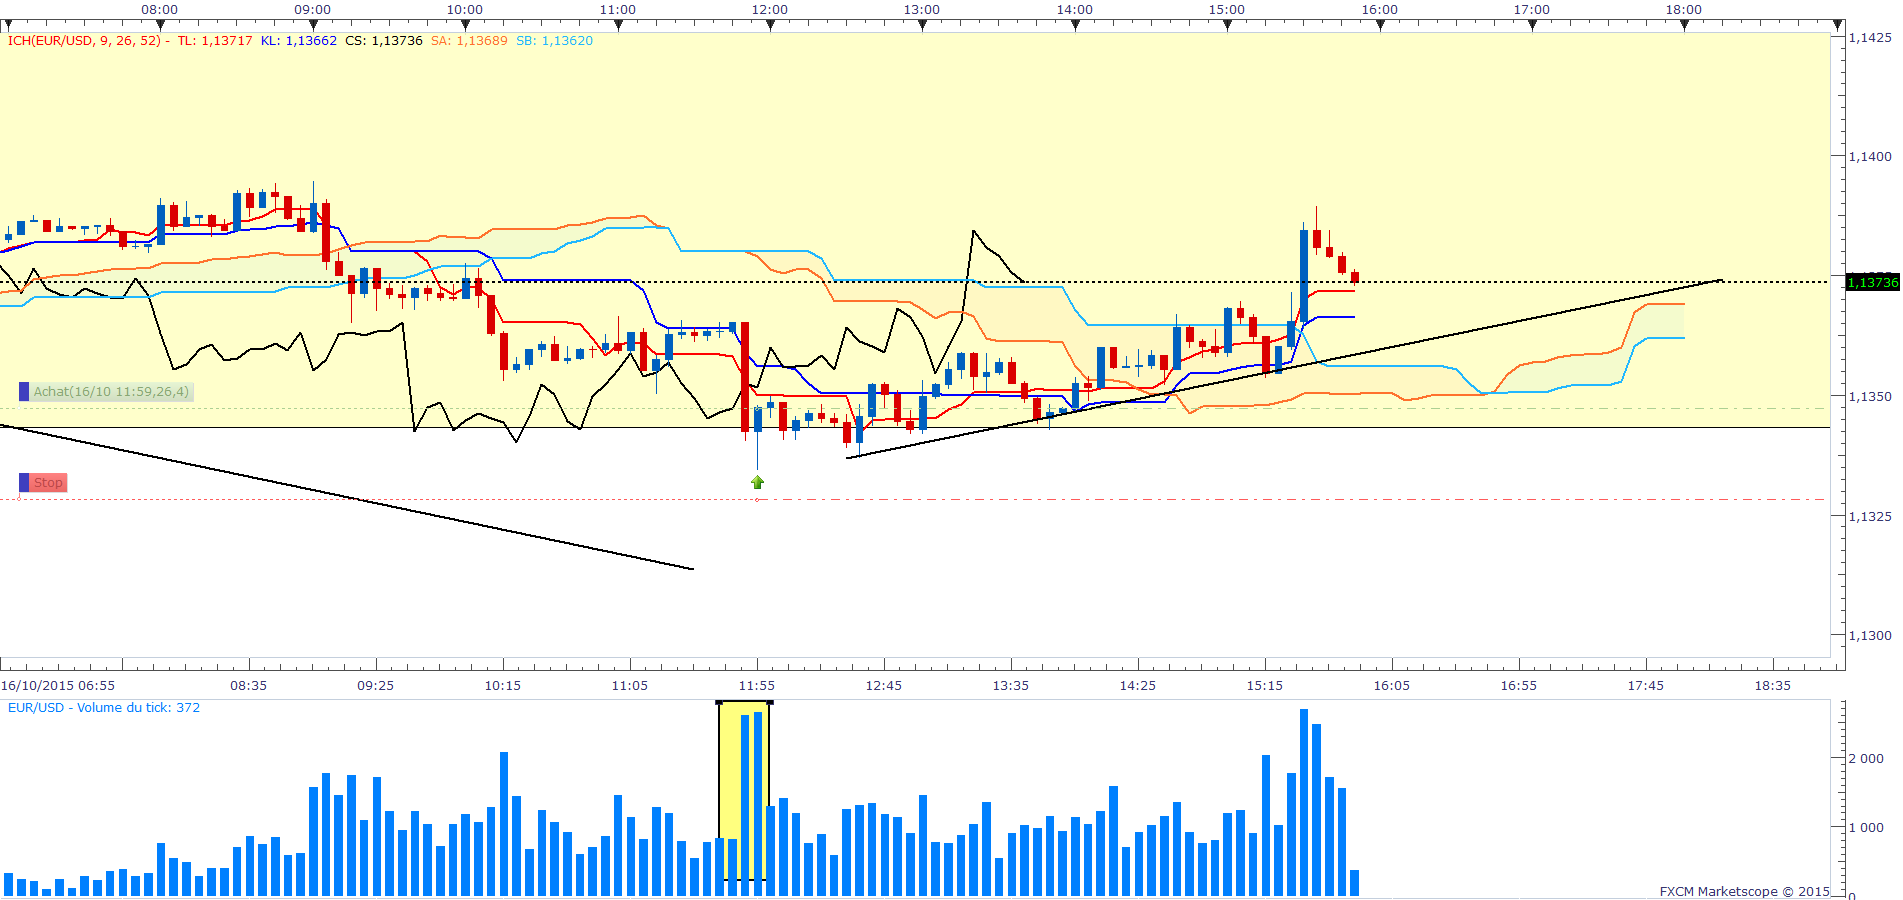Screen dimensions: 1903x900
Task: Click the 1,1325 price axis label
Action: coord(1869,517)
